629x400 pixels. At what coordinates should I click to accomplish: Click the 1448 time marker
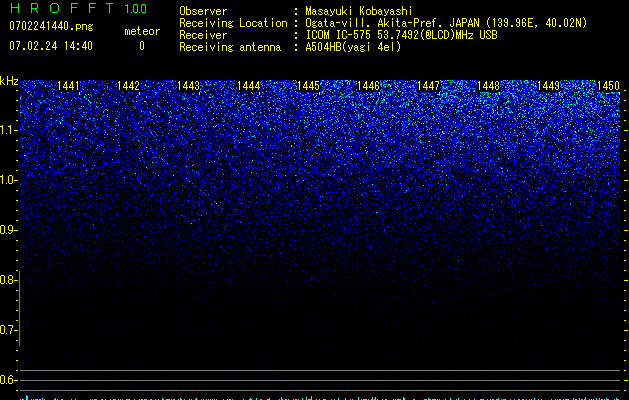[x=489, y=86]
